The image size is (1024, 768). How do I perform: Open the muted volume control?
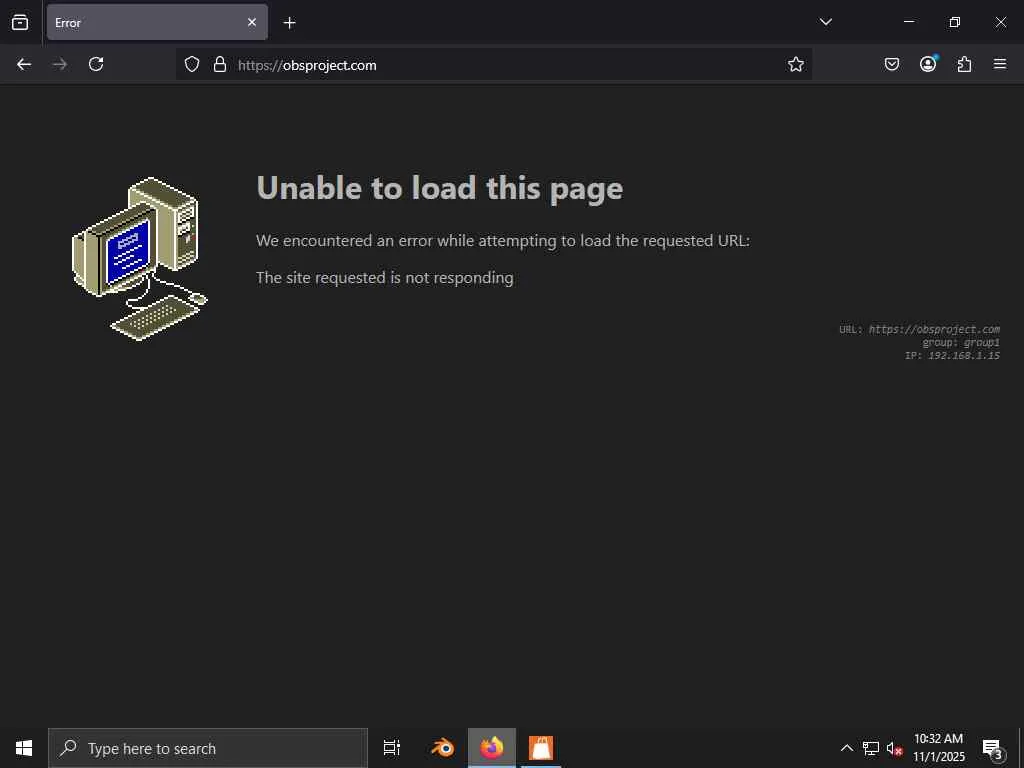point(894,749)
